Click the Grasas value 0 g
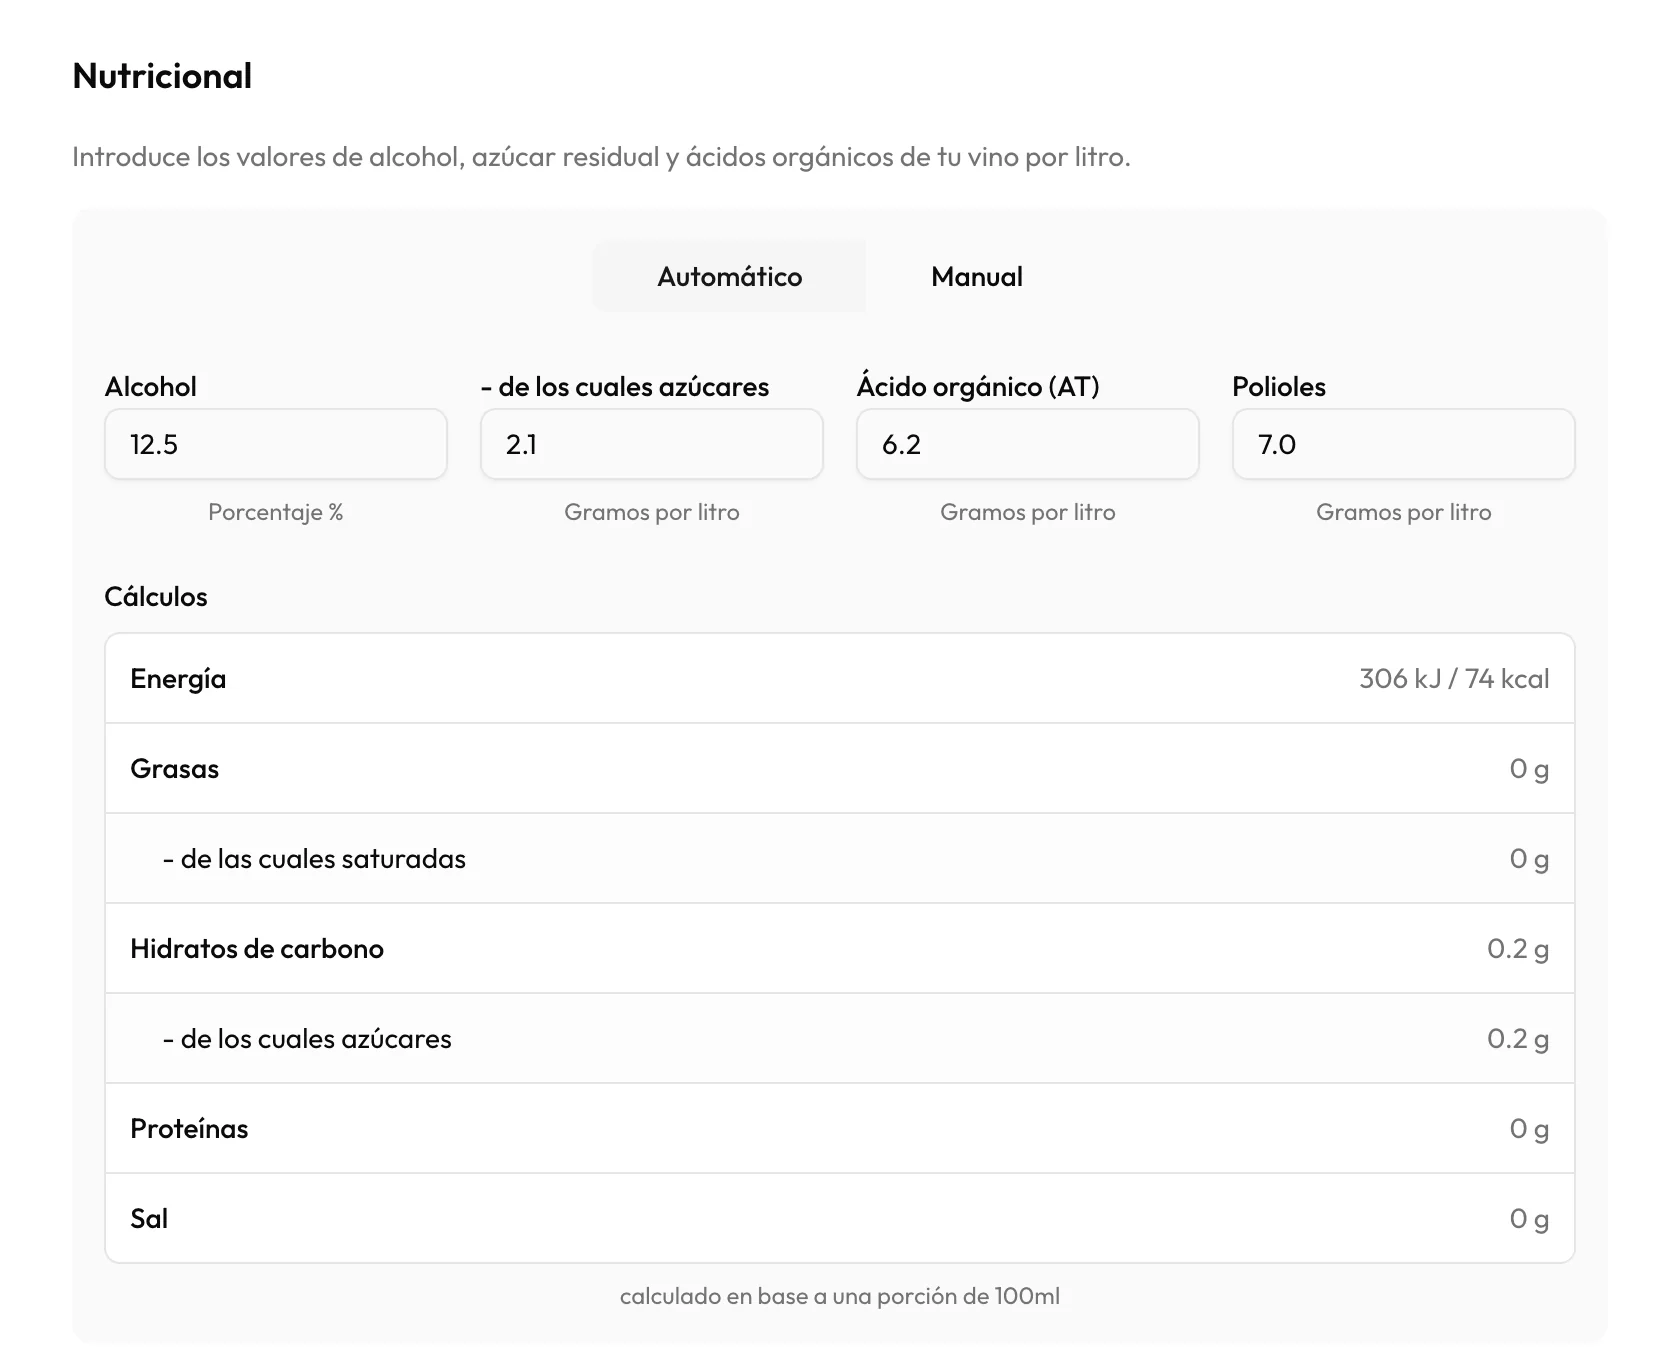1680x1370 pixels. [1530, 769]
